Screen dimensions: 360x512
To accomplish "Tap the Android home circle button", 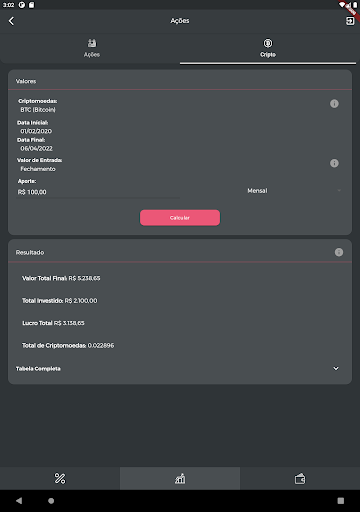I will 51,500.
